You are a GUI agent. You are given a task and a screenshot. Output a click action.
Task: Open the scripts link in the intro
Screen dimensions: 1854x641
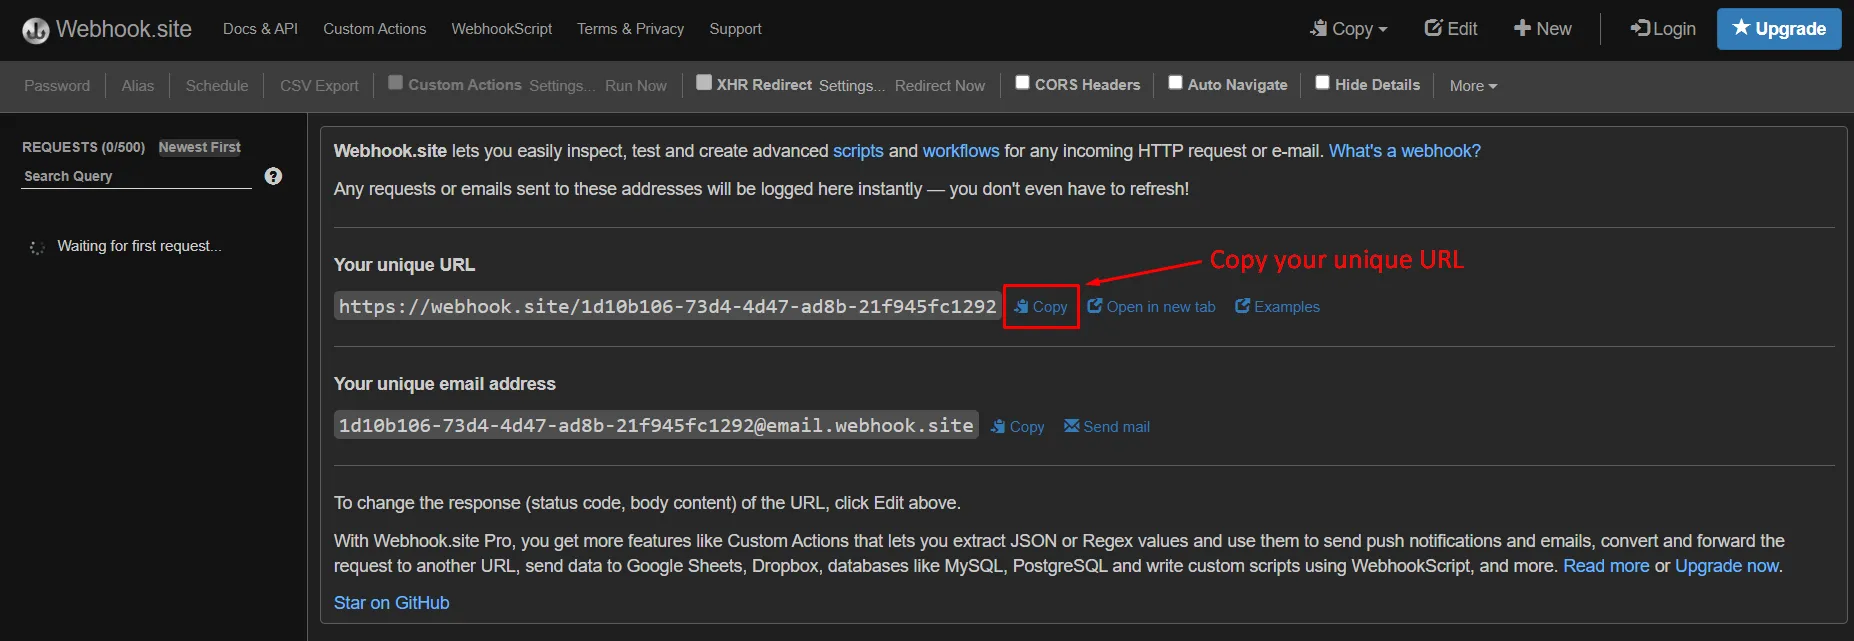tap(858, 151)
